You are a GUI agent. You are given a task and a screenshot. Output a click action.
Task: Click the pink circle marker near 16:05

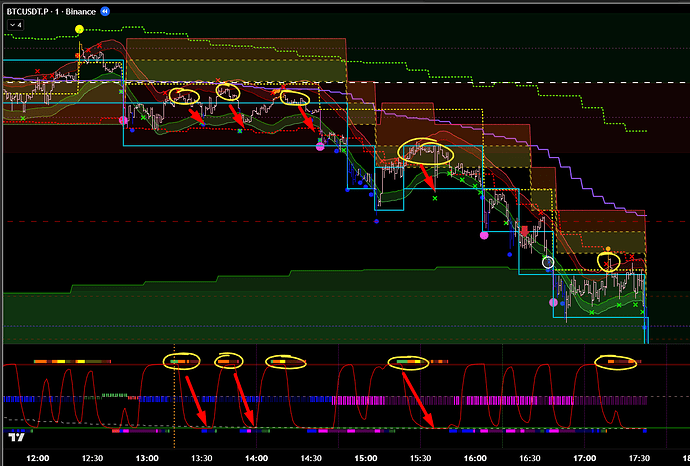point(484,236)
